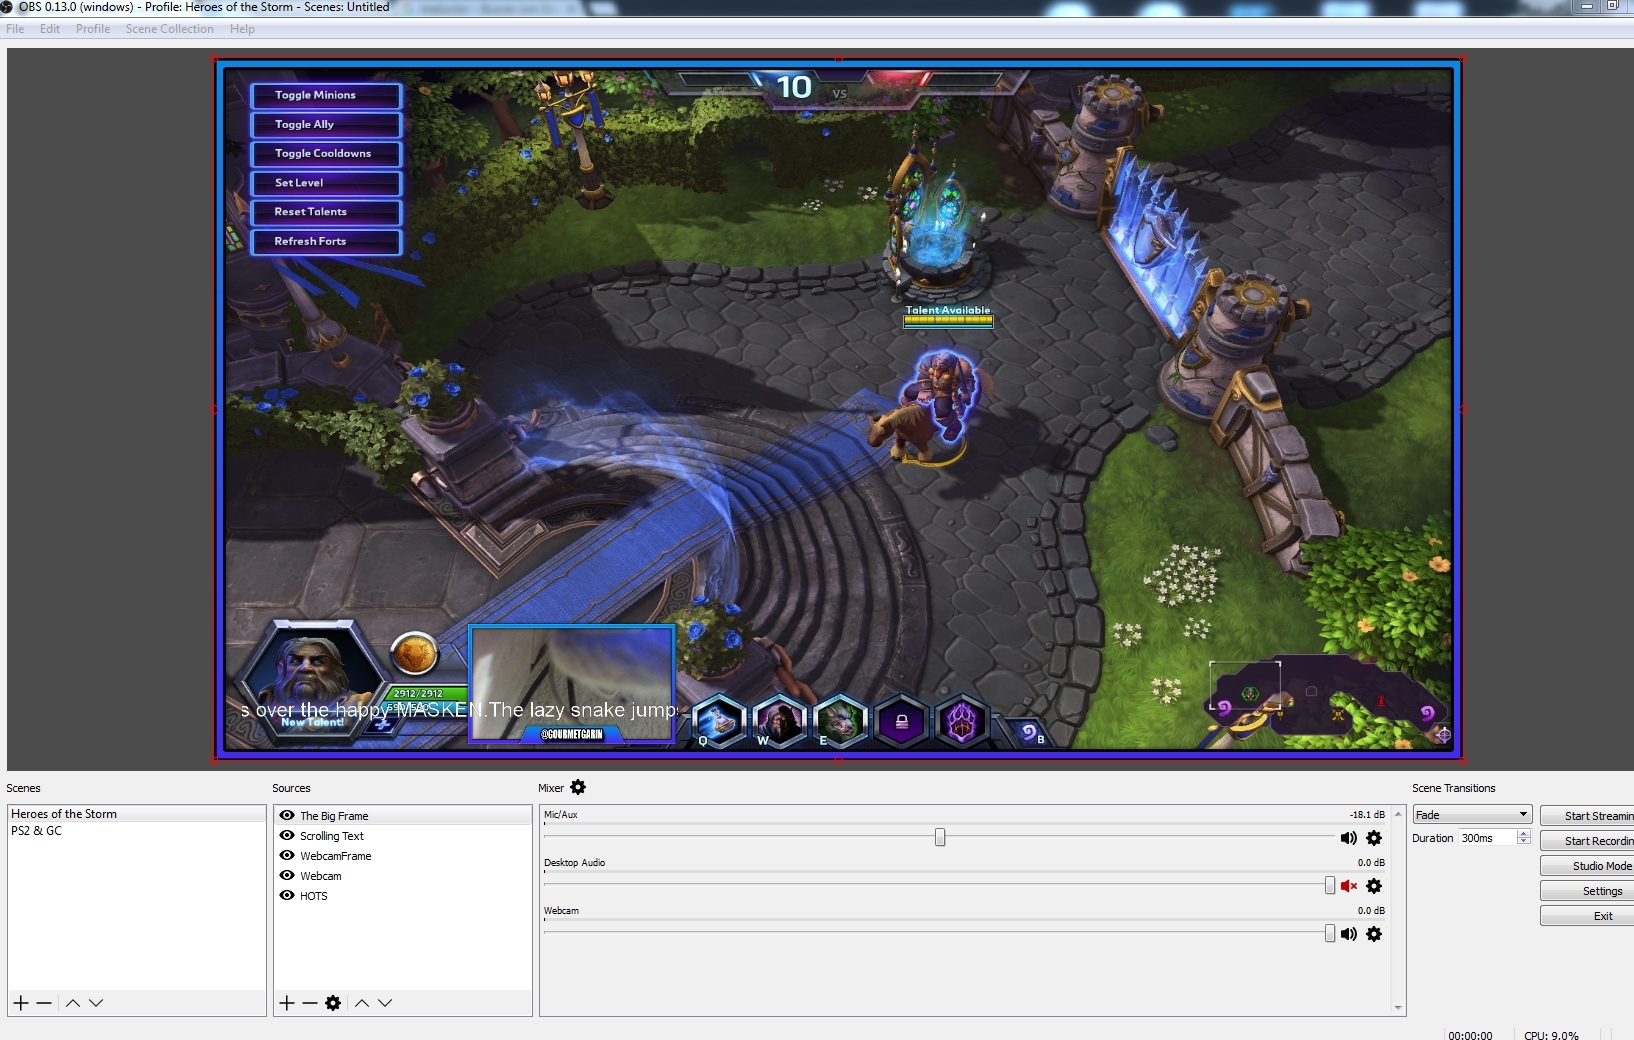Adjust the Webcam volume slider handle
The width and height of the screenshot is (1634, 1040).
(1330, 933)
